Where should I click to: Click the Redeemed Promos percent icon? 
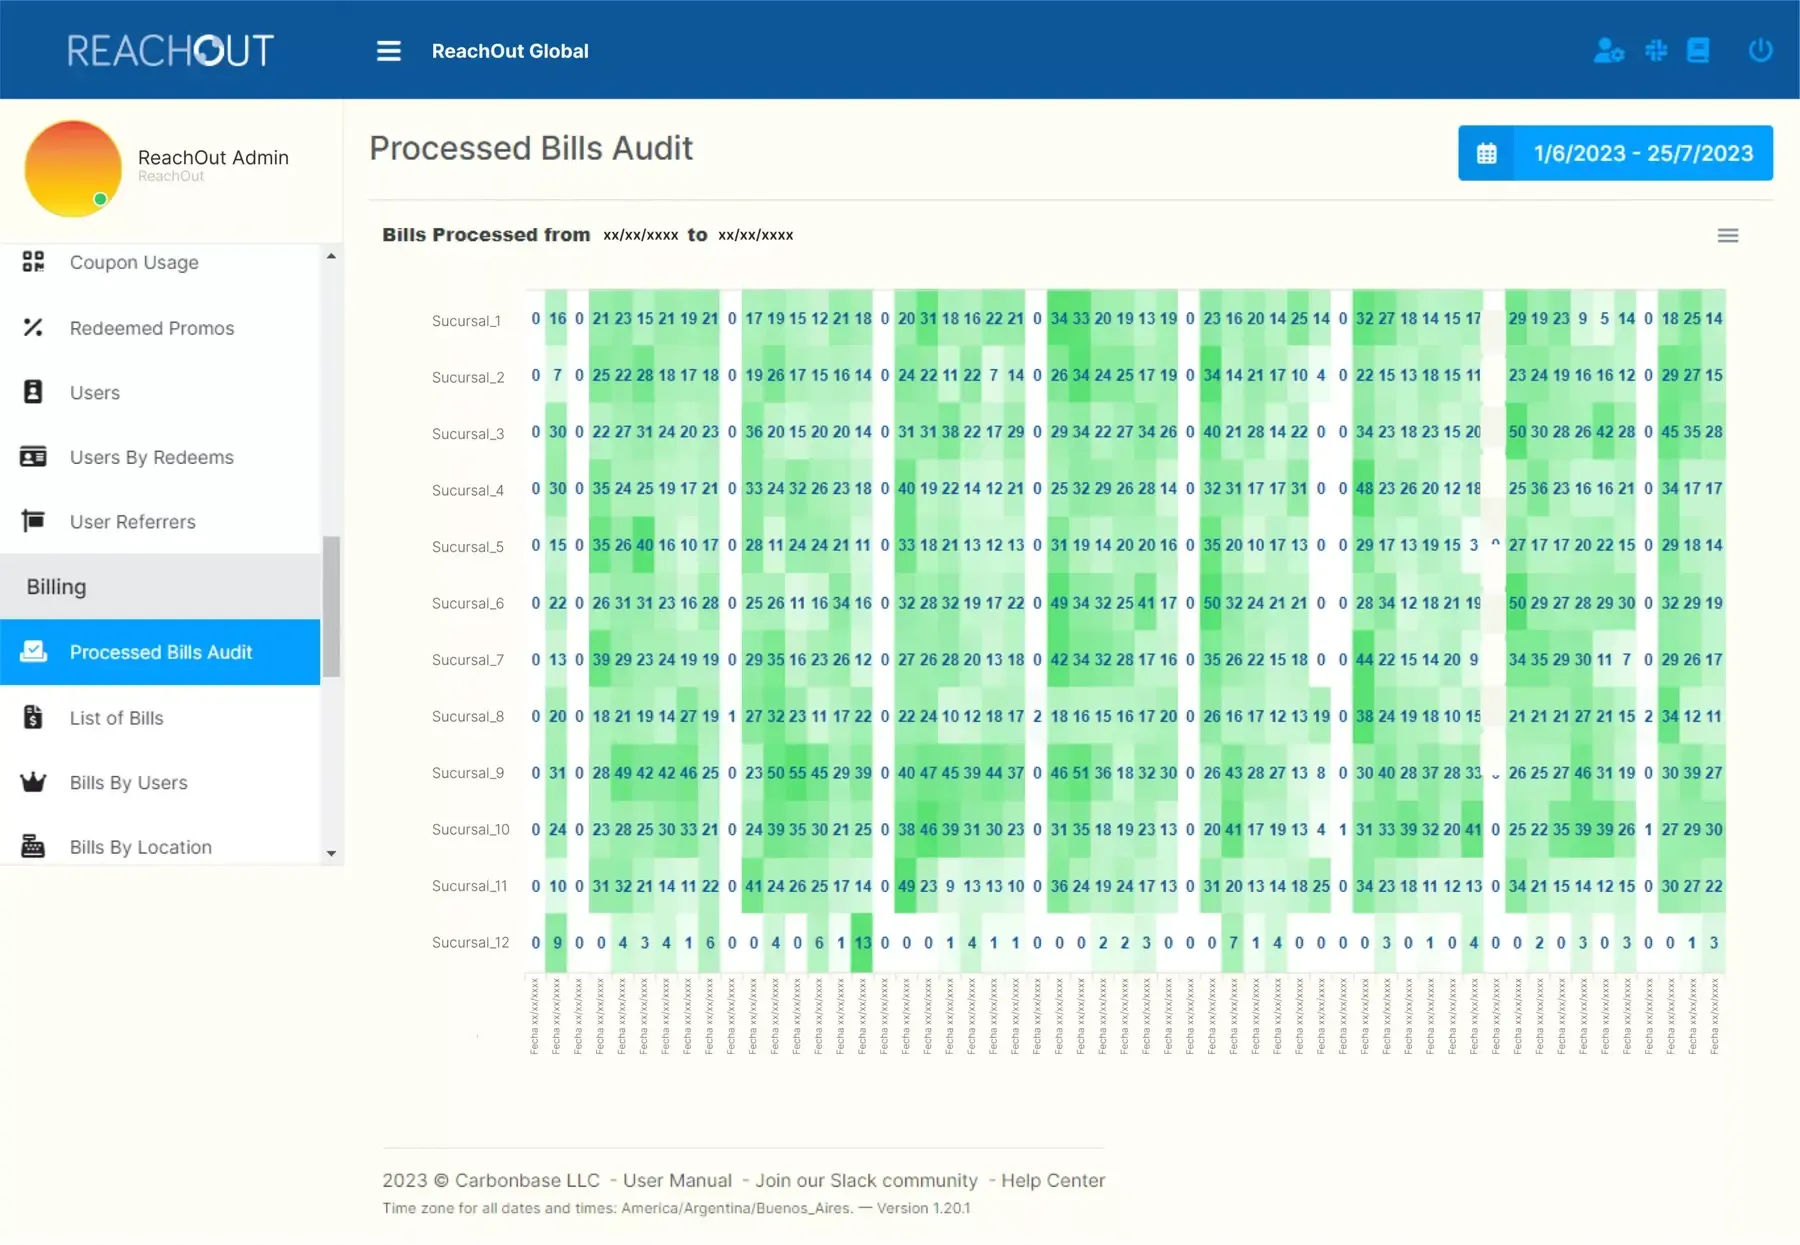coord(33,327)
